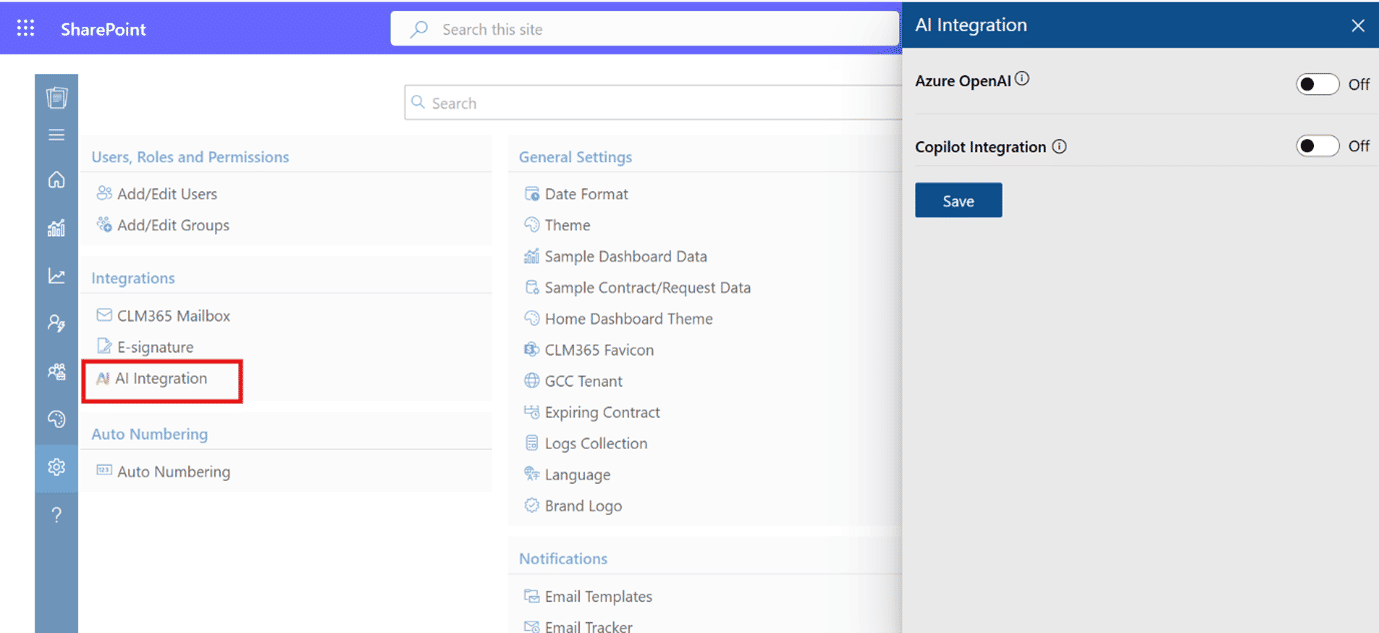Image resolution: width=1379 pixels, height=633 pixels.
Task: Click the help question mark icon
Action: click(x=56, y=515)
